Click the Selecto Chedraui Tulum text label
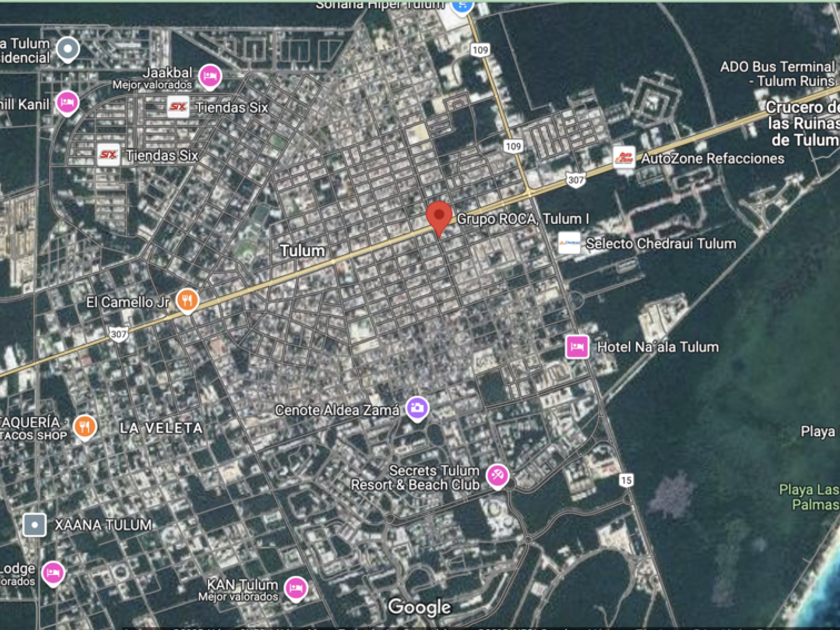 pos(661,244)
